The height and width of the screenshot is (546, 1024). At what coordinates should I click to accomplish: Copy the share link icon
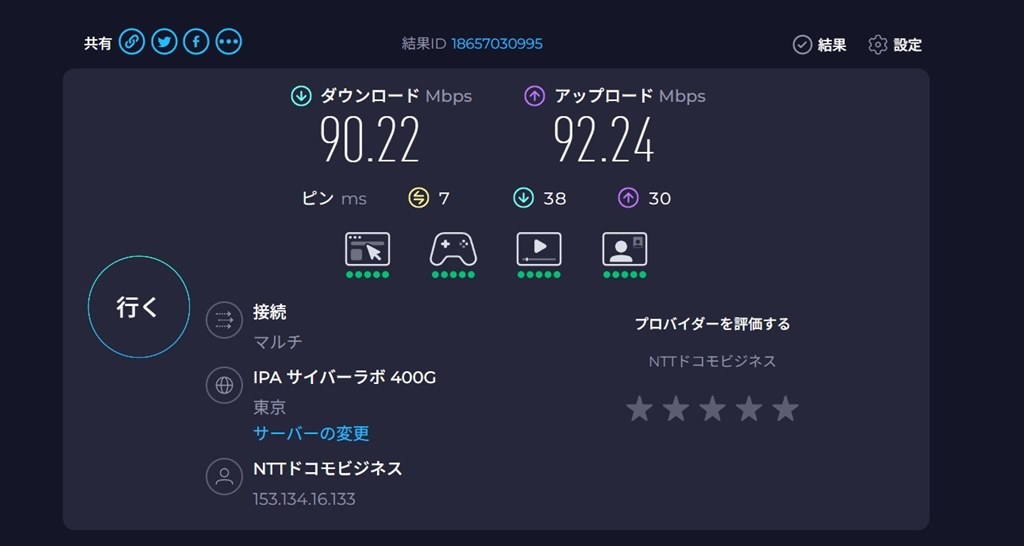coord(132,42)
